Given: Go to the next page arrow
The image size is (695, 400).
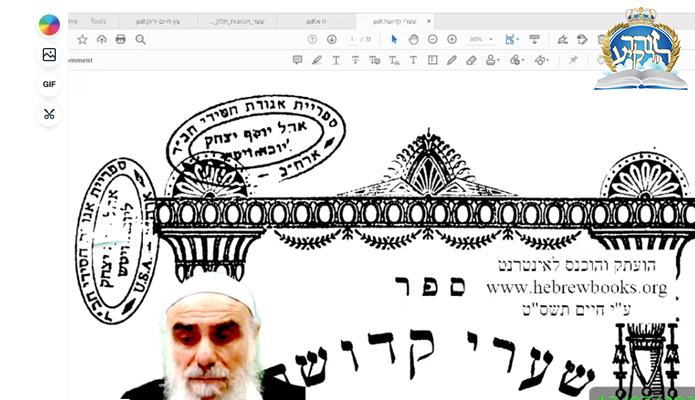Looking at the screenshot, I should [332, 39].
